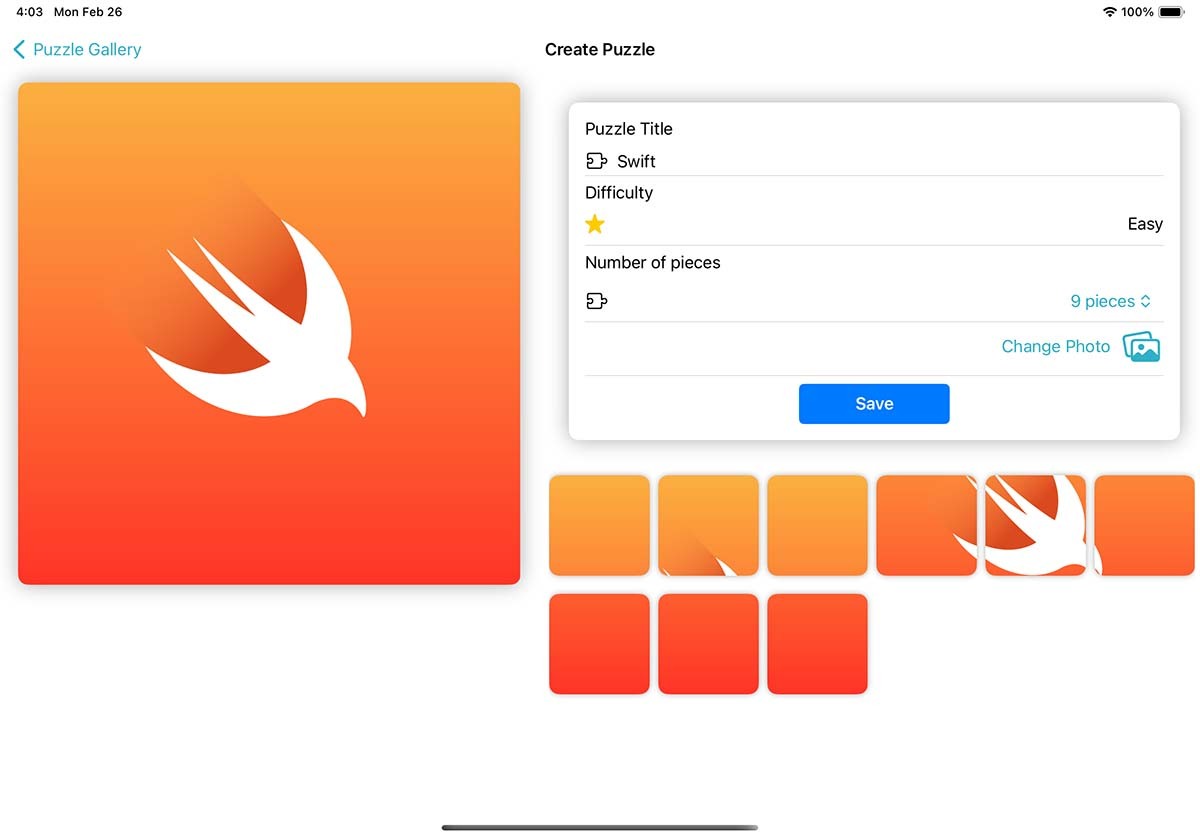
Task: Tap the Mon Feb 26 date
Action: click(88, 12)
